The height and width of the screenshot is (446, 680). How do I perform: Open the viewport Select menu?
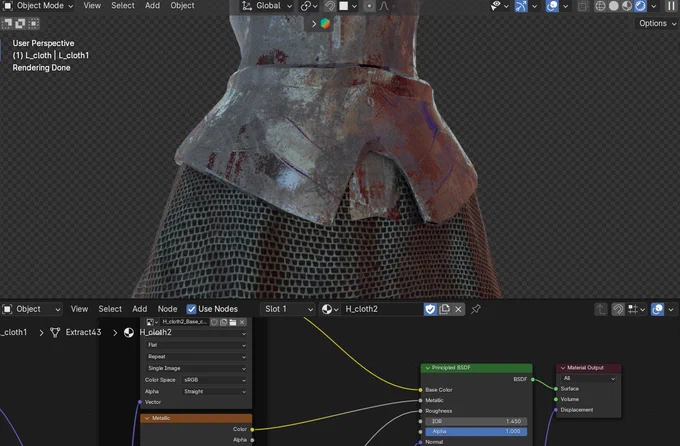point(123,6)
